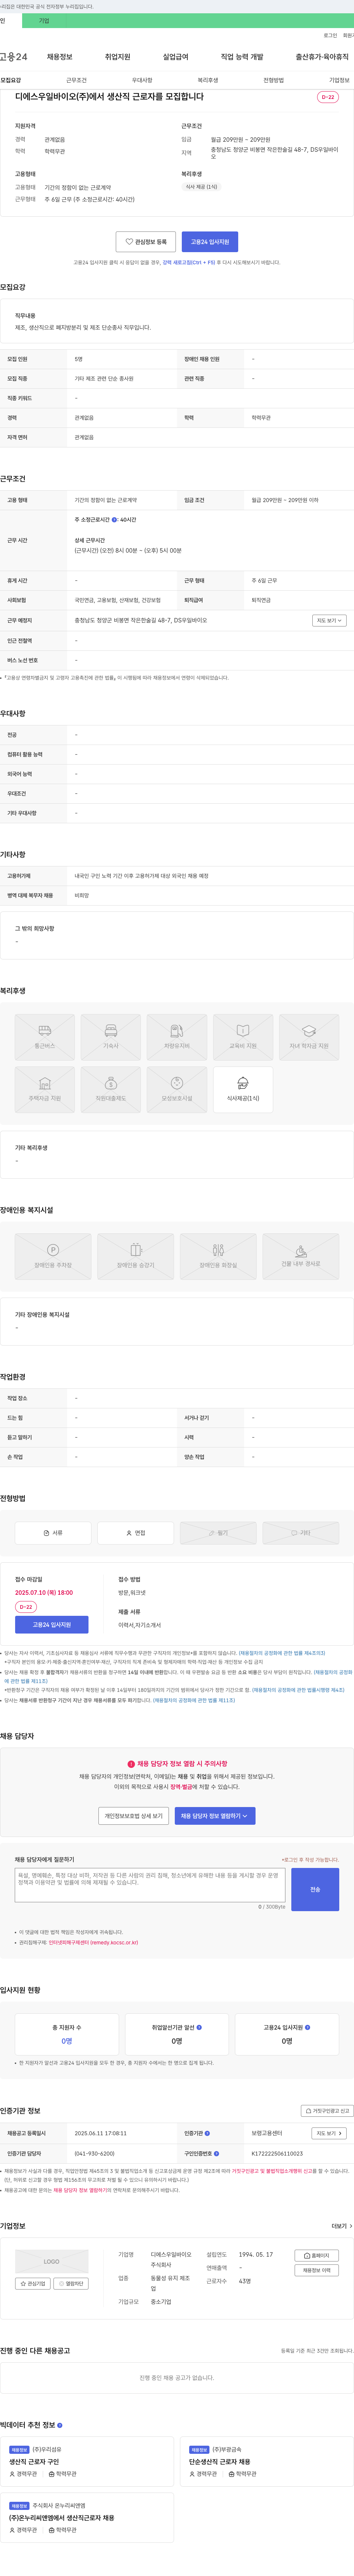Click the 장애인용 주차장 parking icon

tap(53, 1255)
